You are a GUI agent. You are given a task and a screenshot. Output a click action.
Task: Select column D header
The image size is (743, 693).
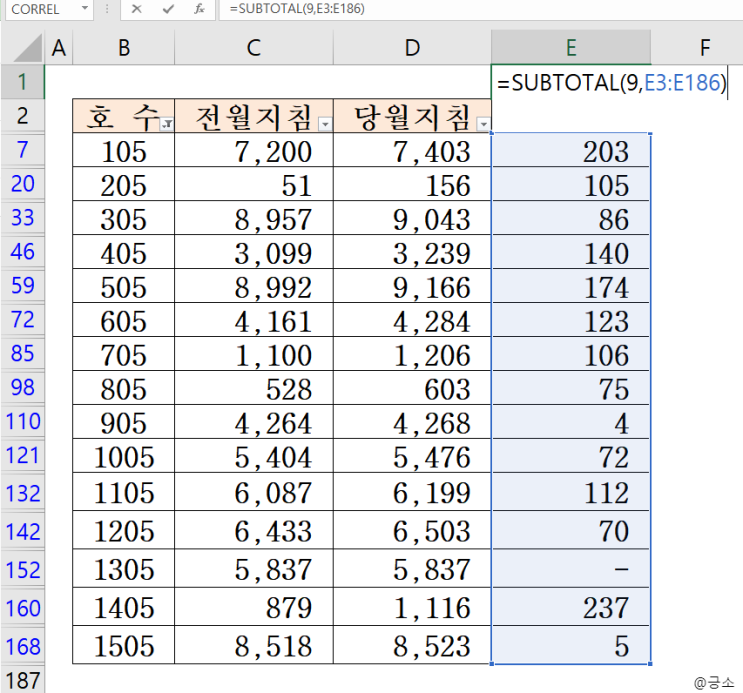[412, 47]
